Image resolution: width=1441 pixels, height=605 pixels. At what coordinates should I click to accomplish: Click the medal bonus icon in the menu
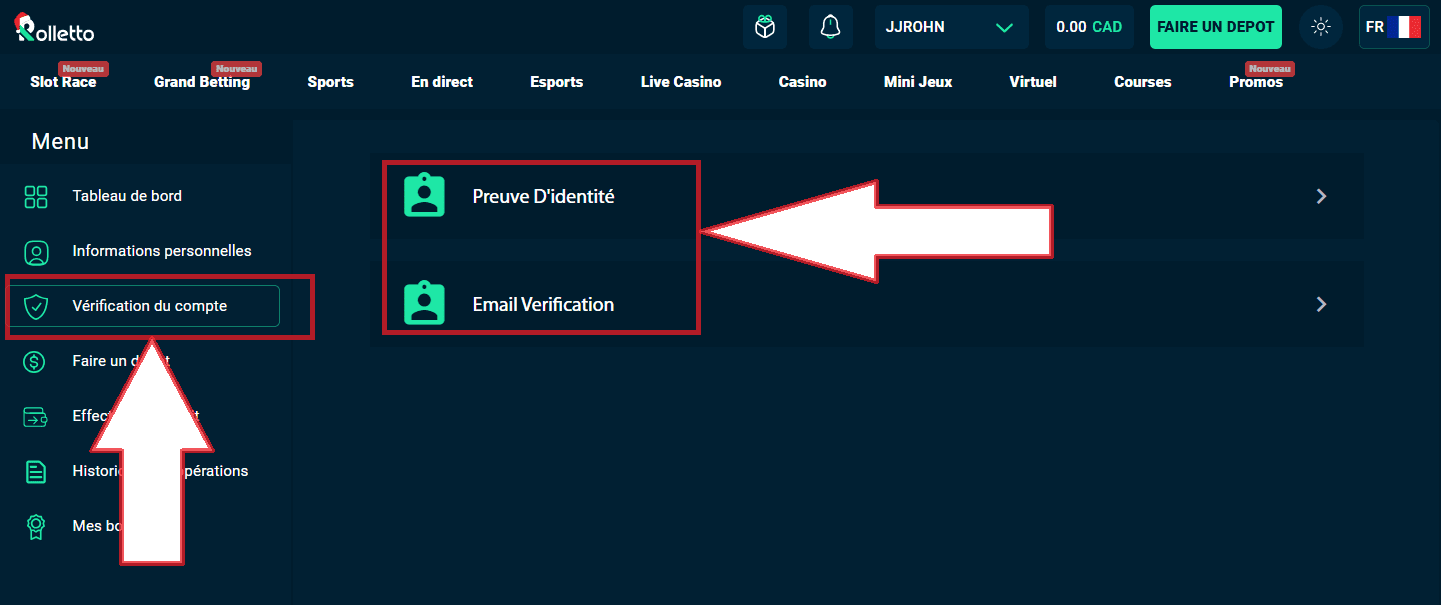tap(35, 527)
